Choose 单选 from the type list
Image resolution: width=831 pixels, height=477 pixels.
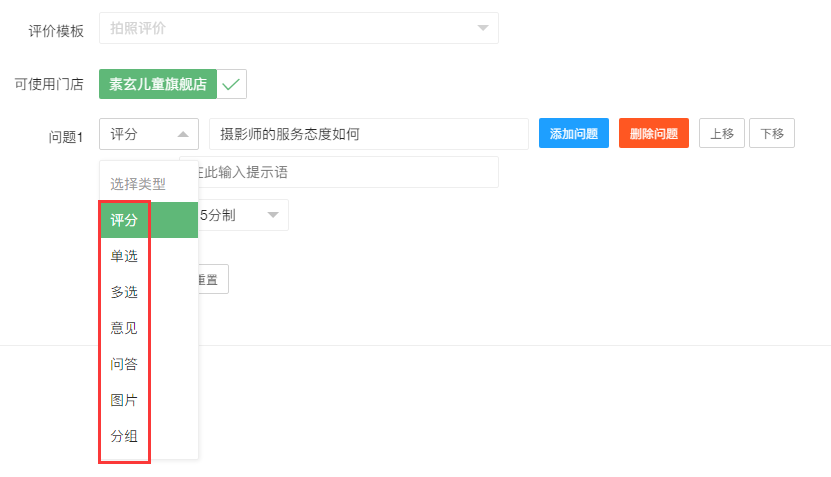pyautogui.click(x=125, y=256)
